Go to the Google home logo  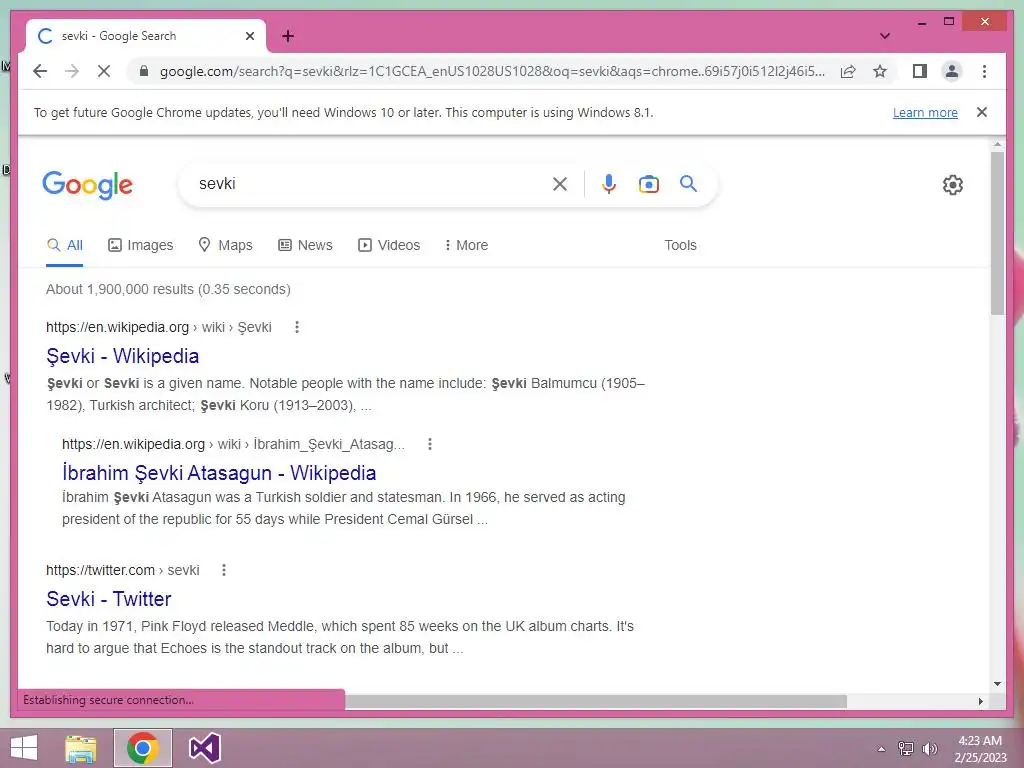point(88,185)
